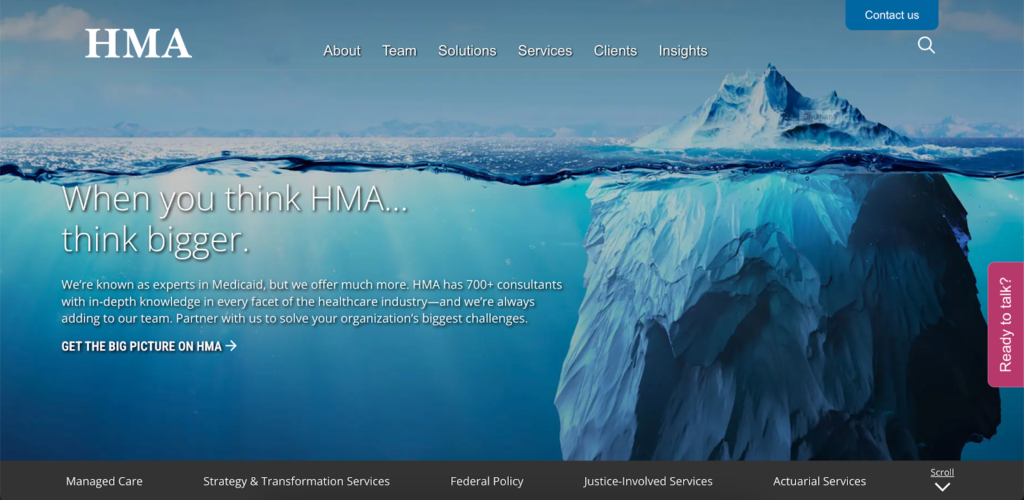Switch to Federal Policy
Viewport: 1024px width, 500px height.
[x=487, y=482]
